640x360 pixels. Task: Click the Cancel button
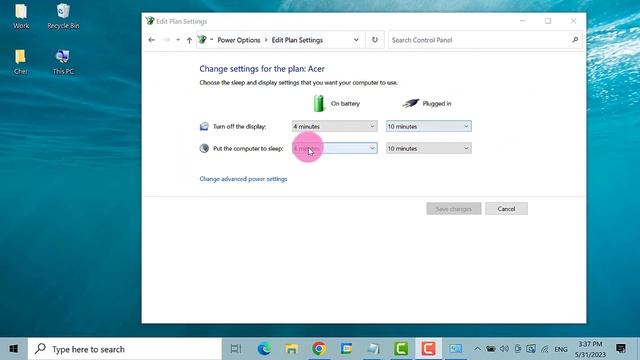tap(506, 209)
